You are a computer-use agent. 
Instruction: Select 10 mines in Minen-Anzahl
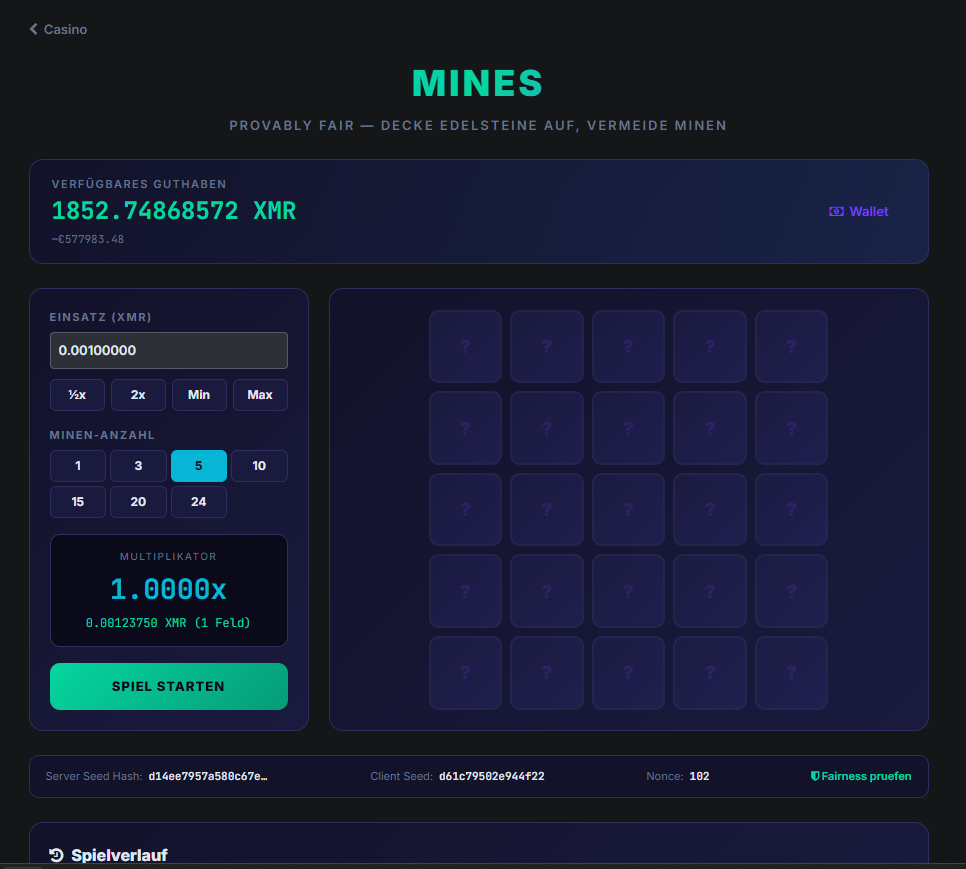click(259, 466)
